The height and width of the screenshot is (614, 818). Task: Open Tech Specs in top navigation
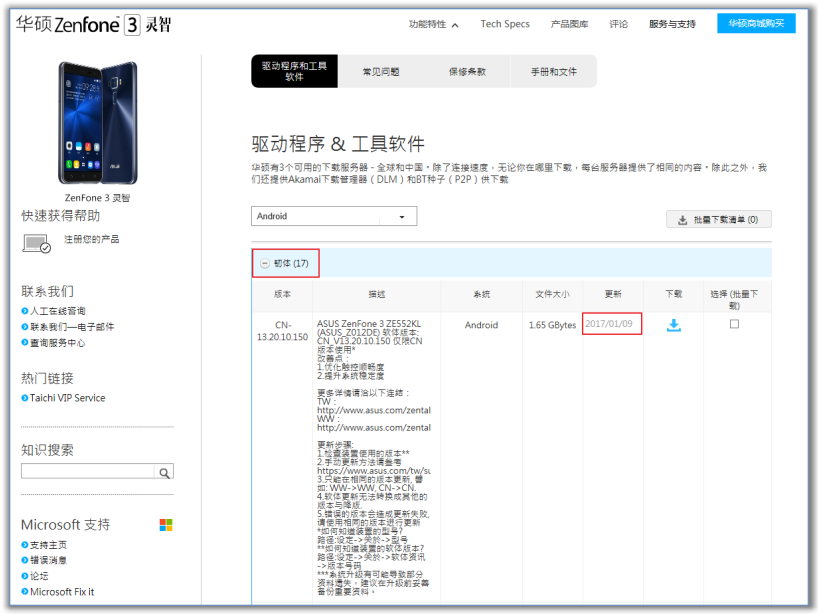(505, 24)
